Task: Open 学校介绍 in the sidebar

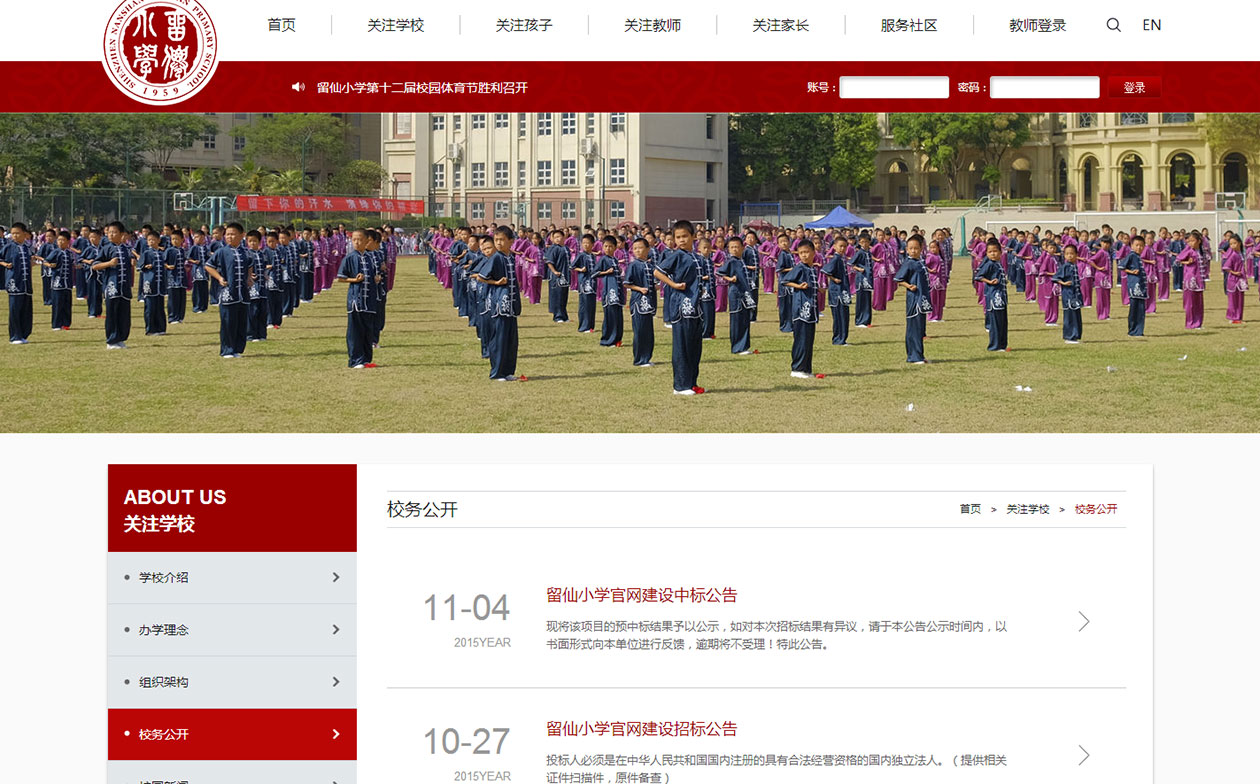Action: [164, 577]
